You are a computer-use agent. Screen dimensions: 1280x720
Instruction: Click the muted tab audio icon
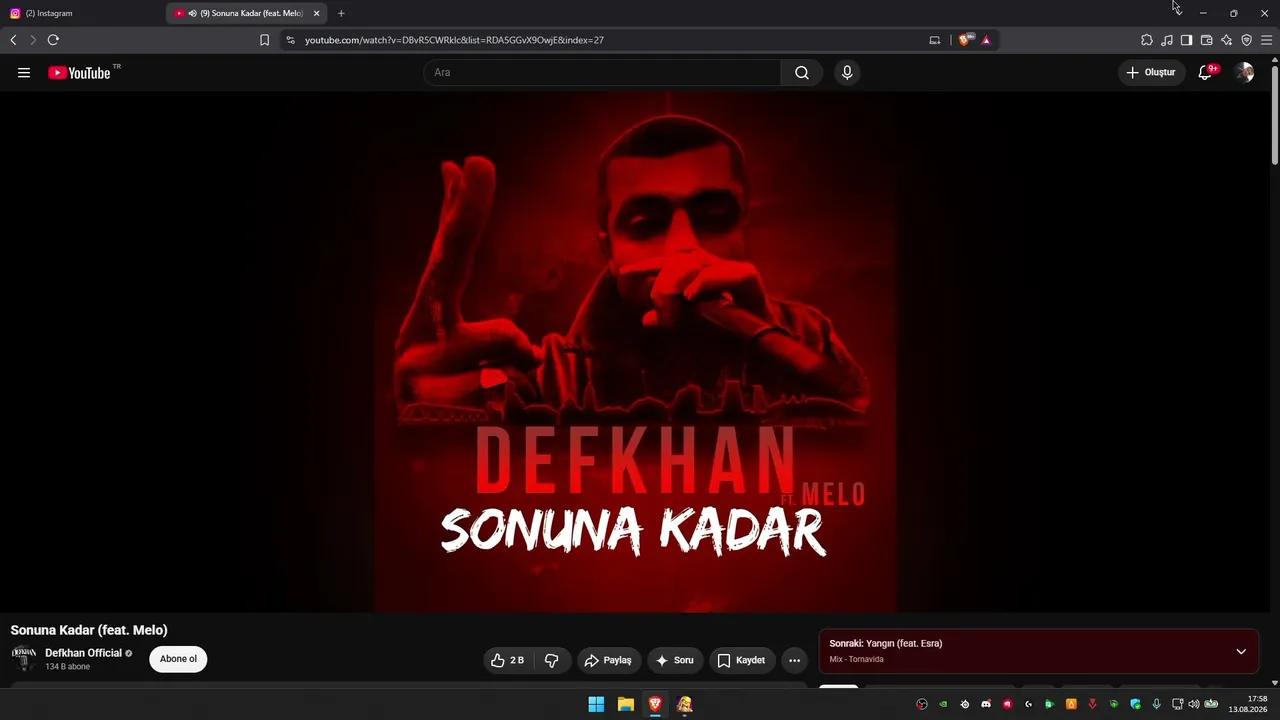coord(192,14)
